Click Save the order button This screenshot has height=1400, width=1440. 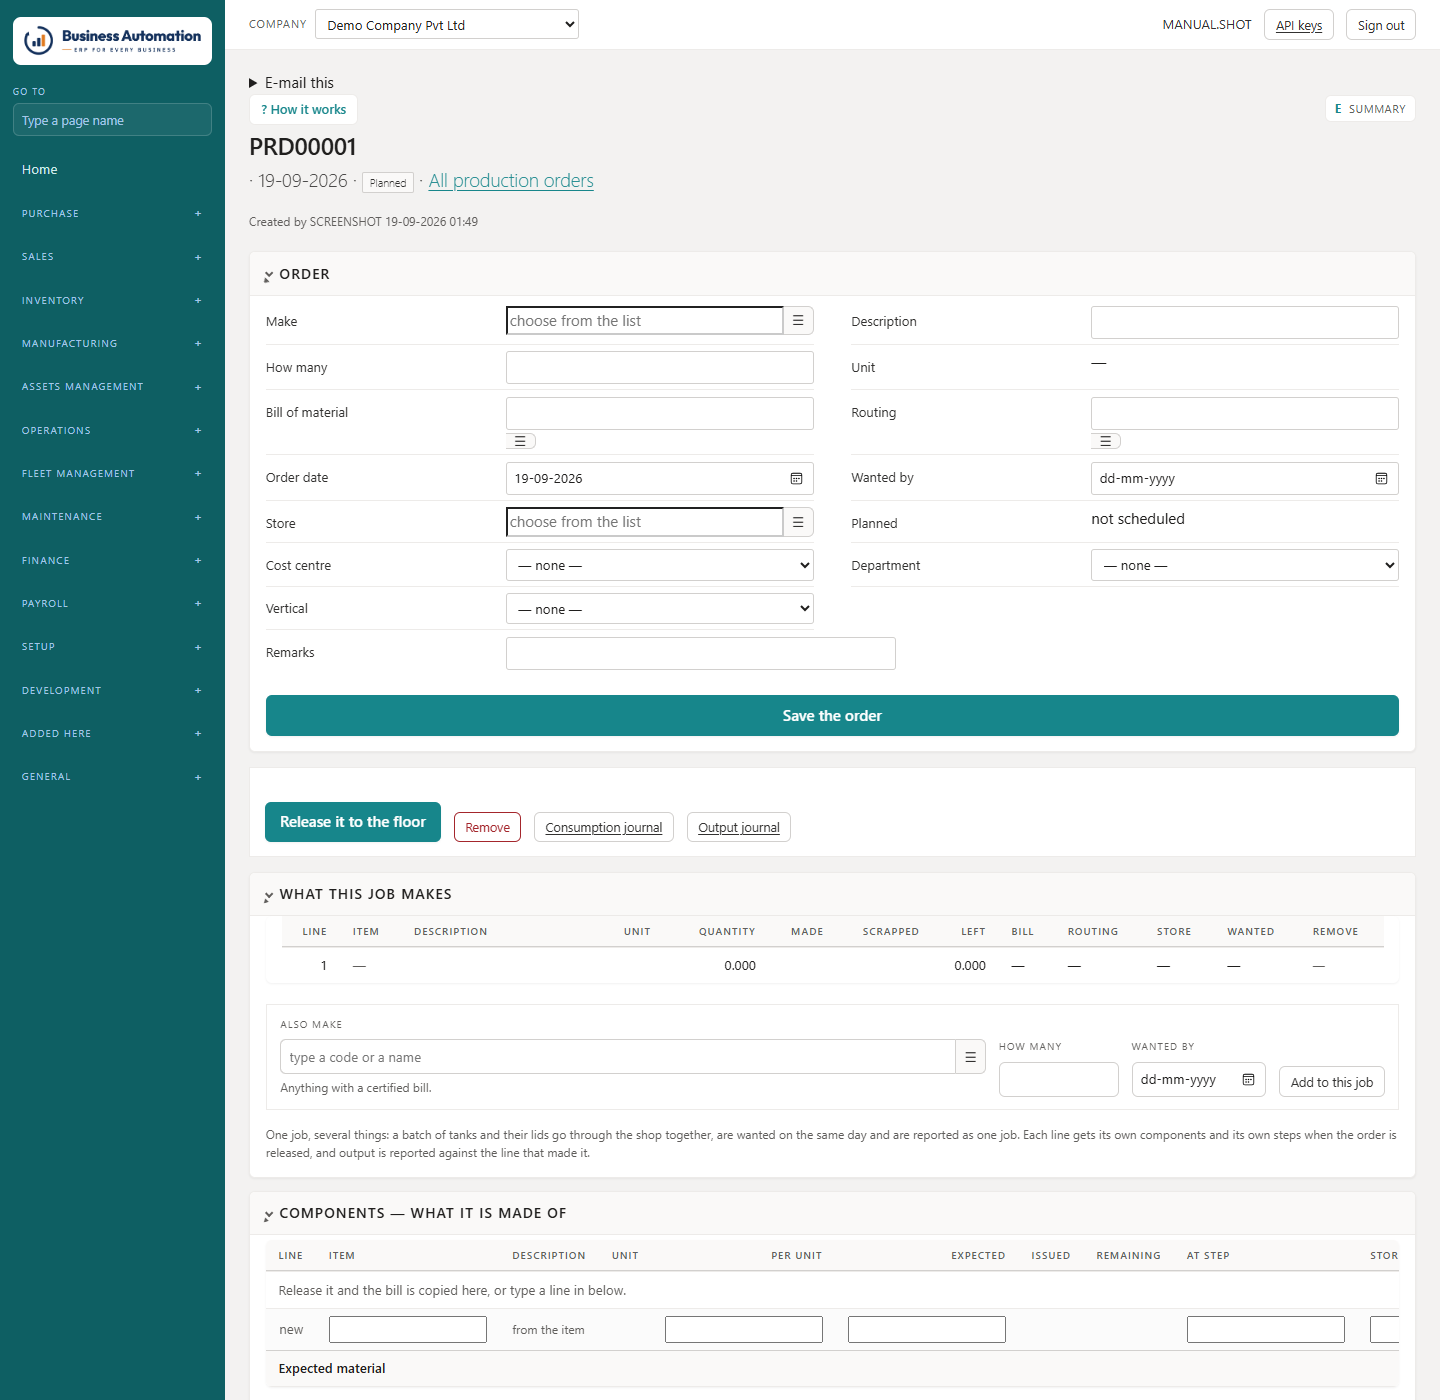click(x=832, y=716)
